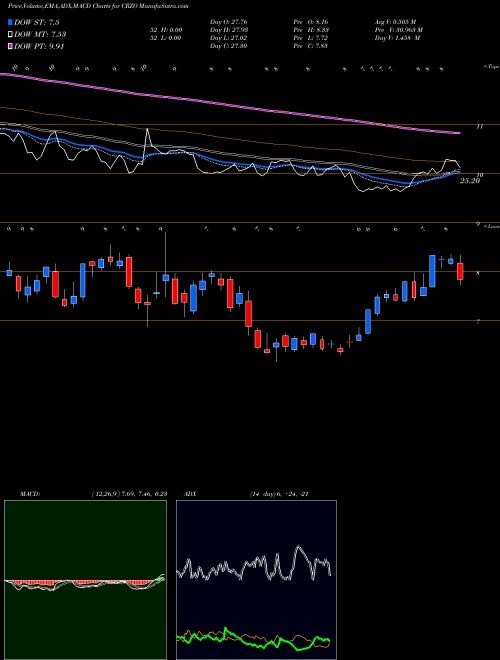Click the MACD (12,26,9) parameter values
500x660 pixels.
130,494
